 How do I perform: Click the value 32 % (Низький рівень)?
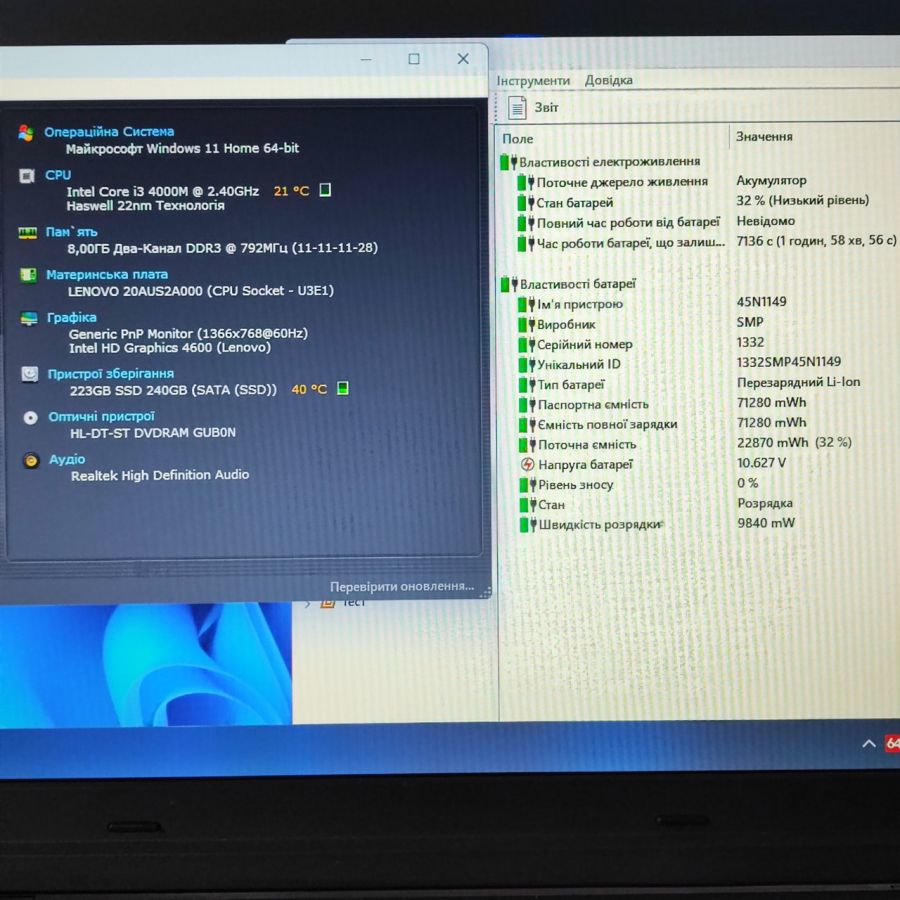802,200
